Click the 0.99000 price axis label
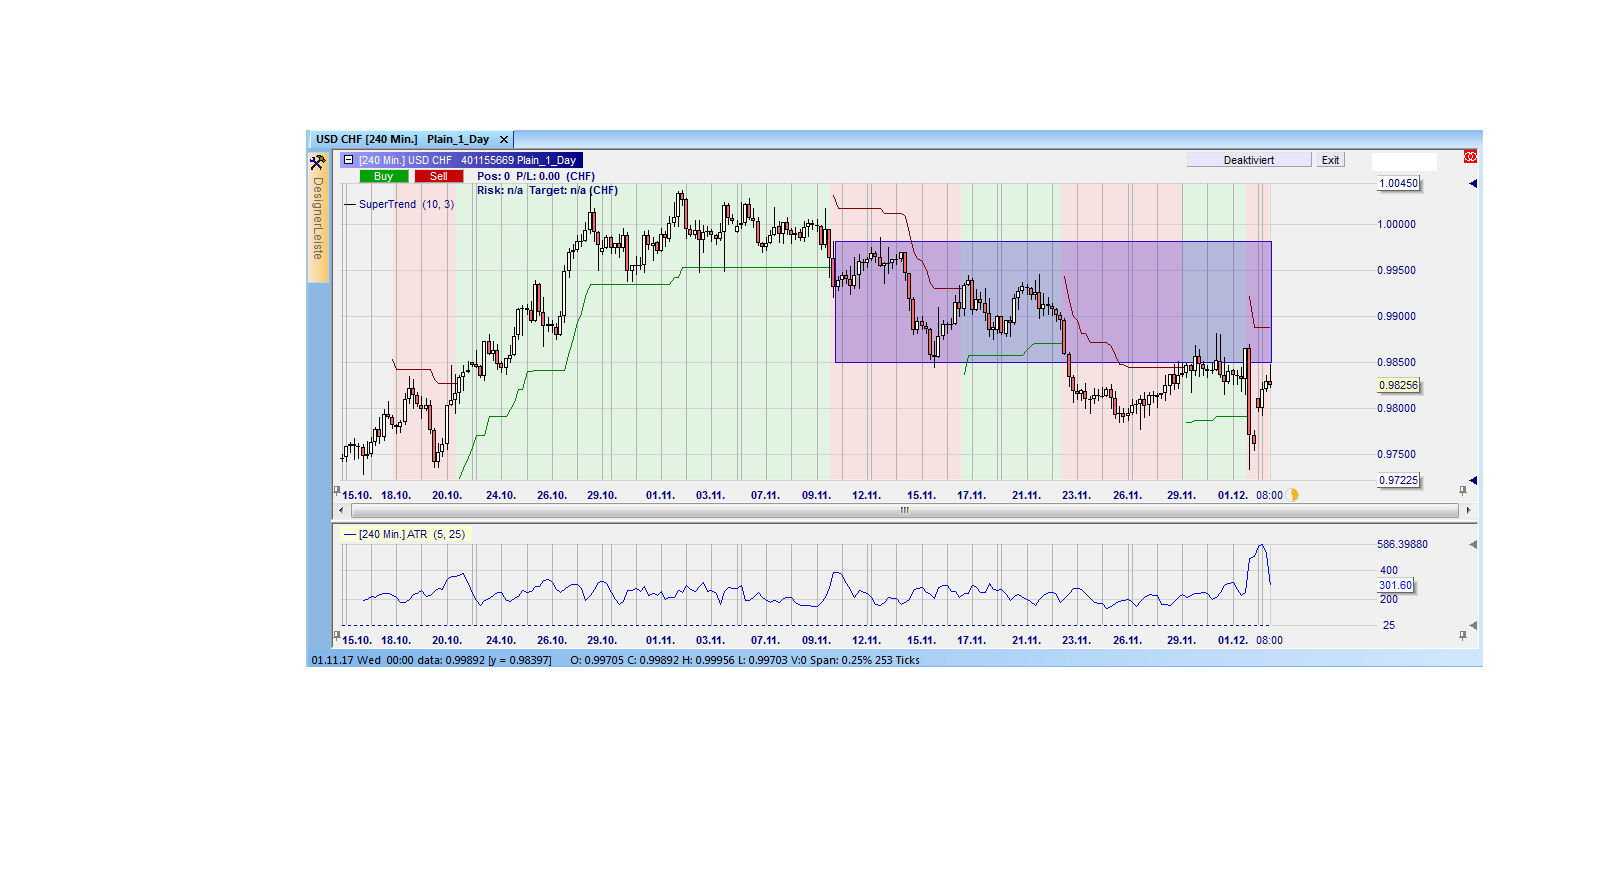Viewport: 1607px width, 874px height. 1396,316
